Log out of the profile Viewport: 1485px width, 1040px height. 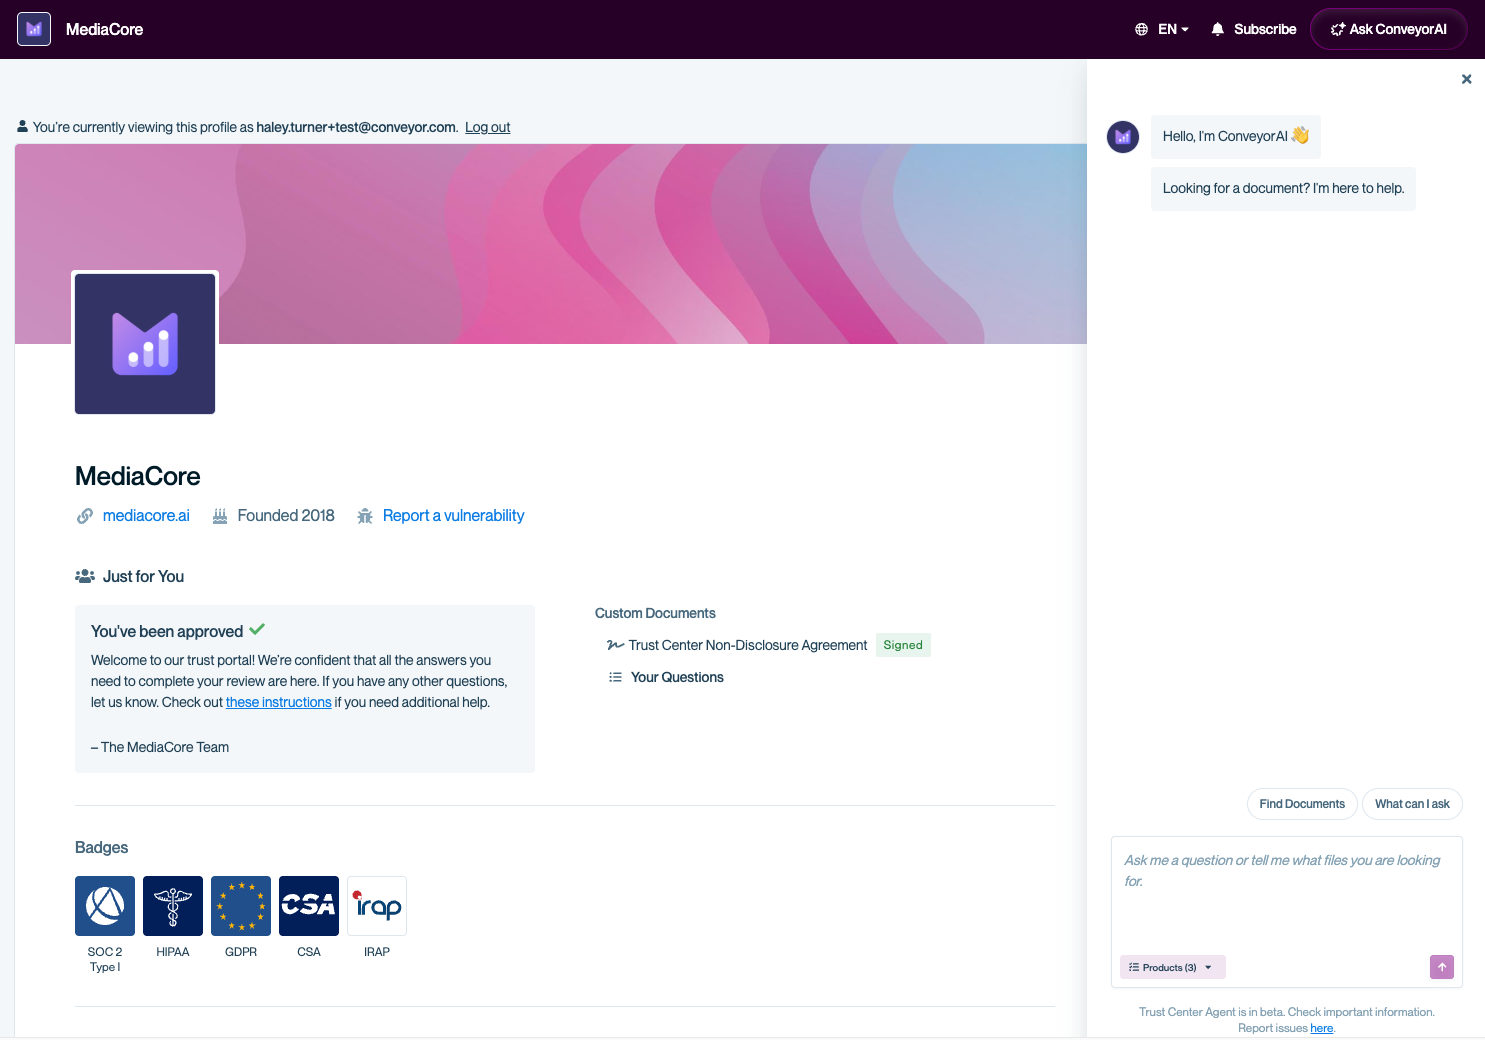tap(487, 127)
